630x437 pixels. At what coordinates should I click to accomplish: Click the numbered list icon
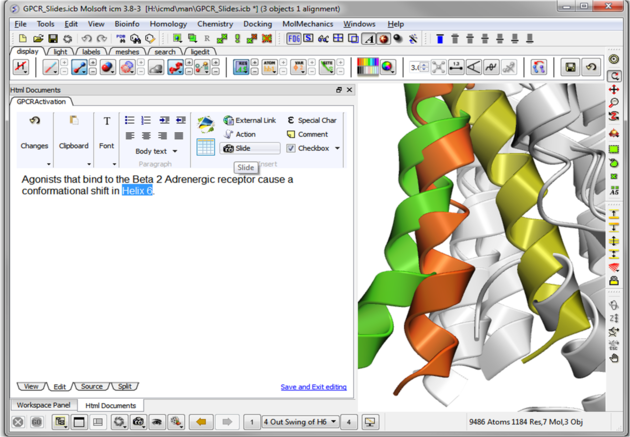click(146, 120)
